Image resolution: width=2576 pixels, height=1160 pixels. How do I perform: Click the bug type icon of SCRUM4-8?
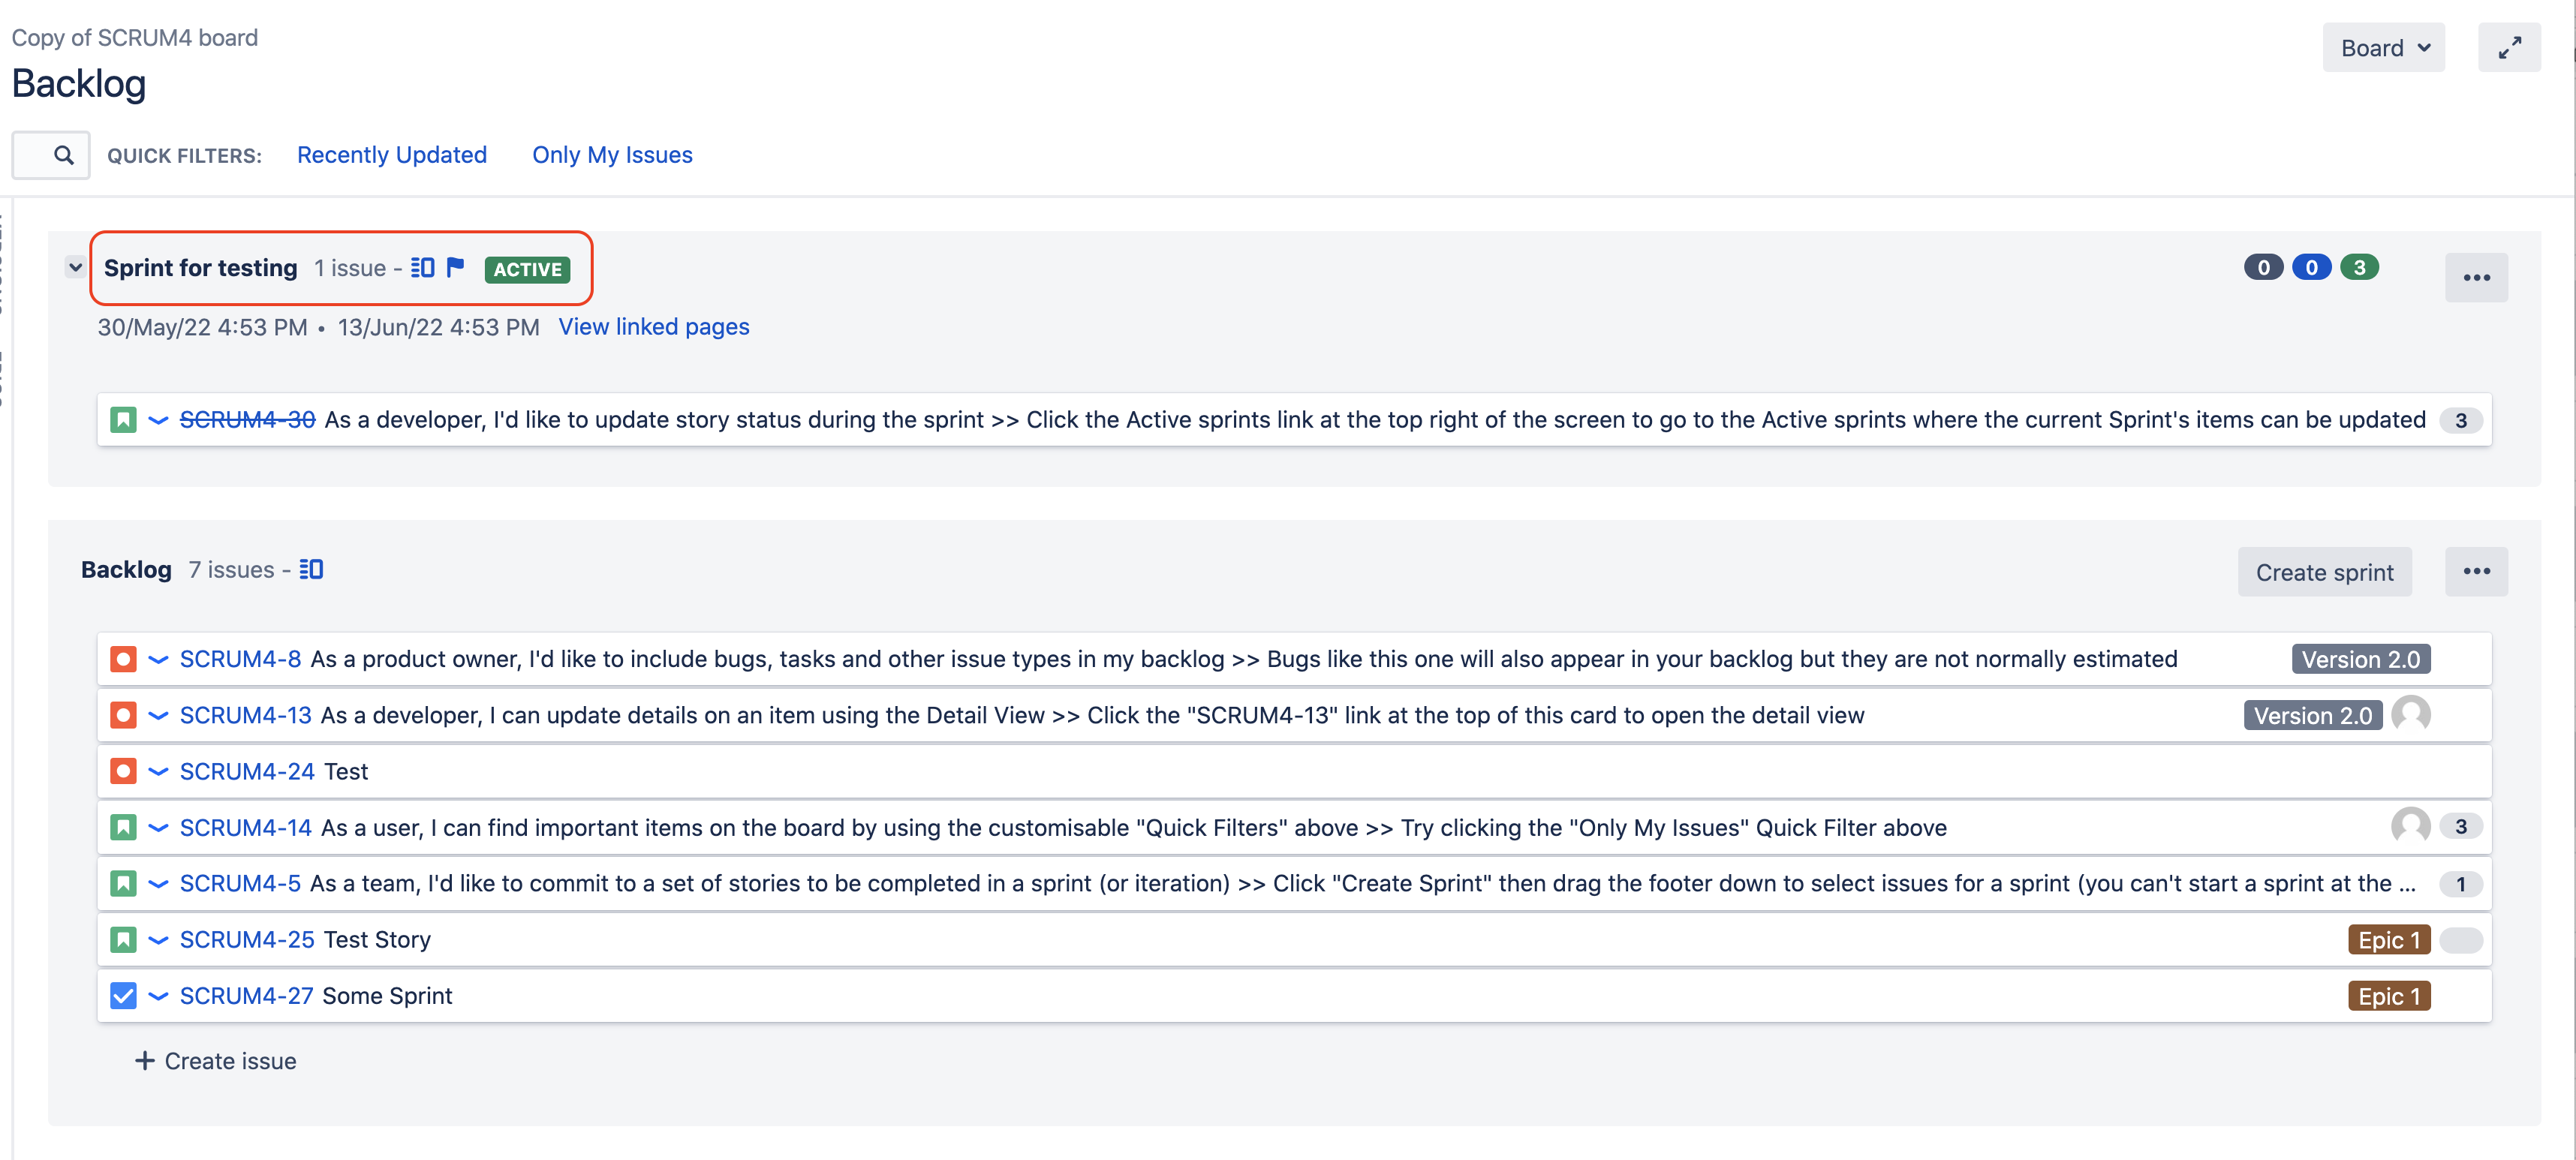pyautogui.click(x=123, y=659)
